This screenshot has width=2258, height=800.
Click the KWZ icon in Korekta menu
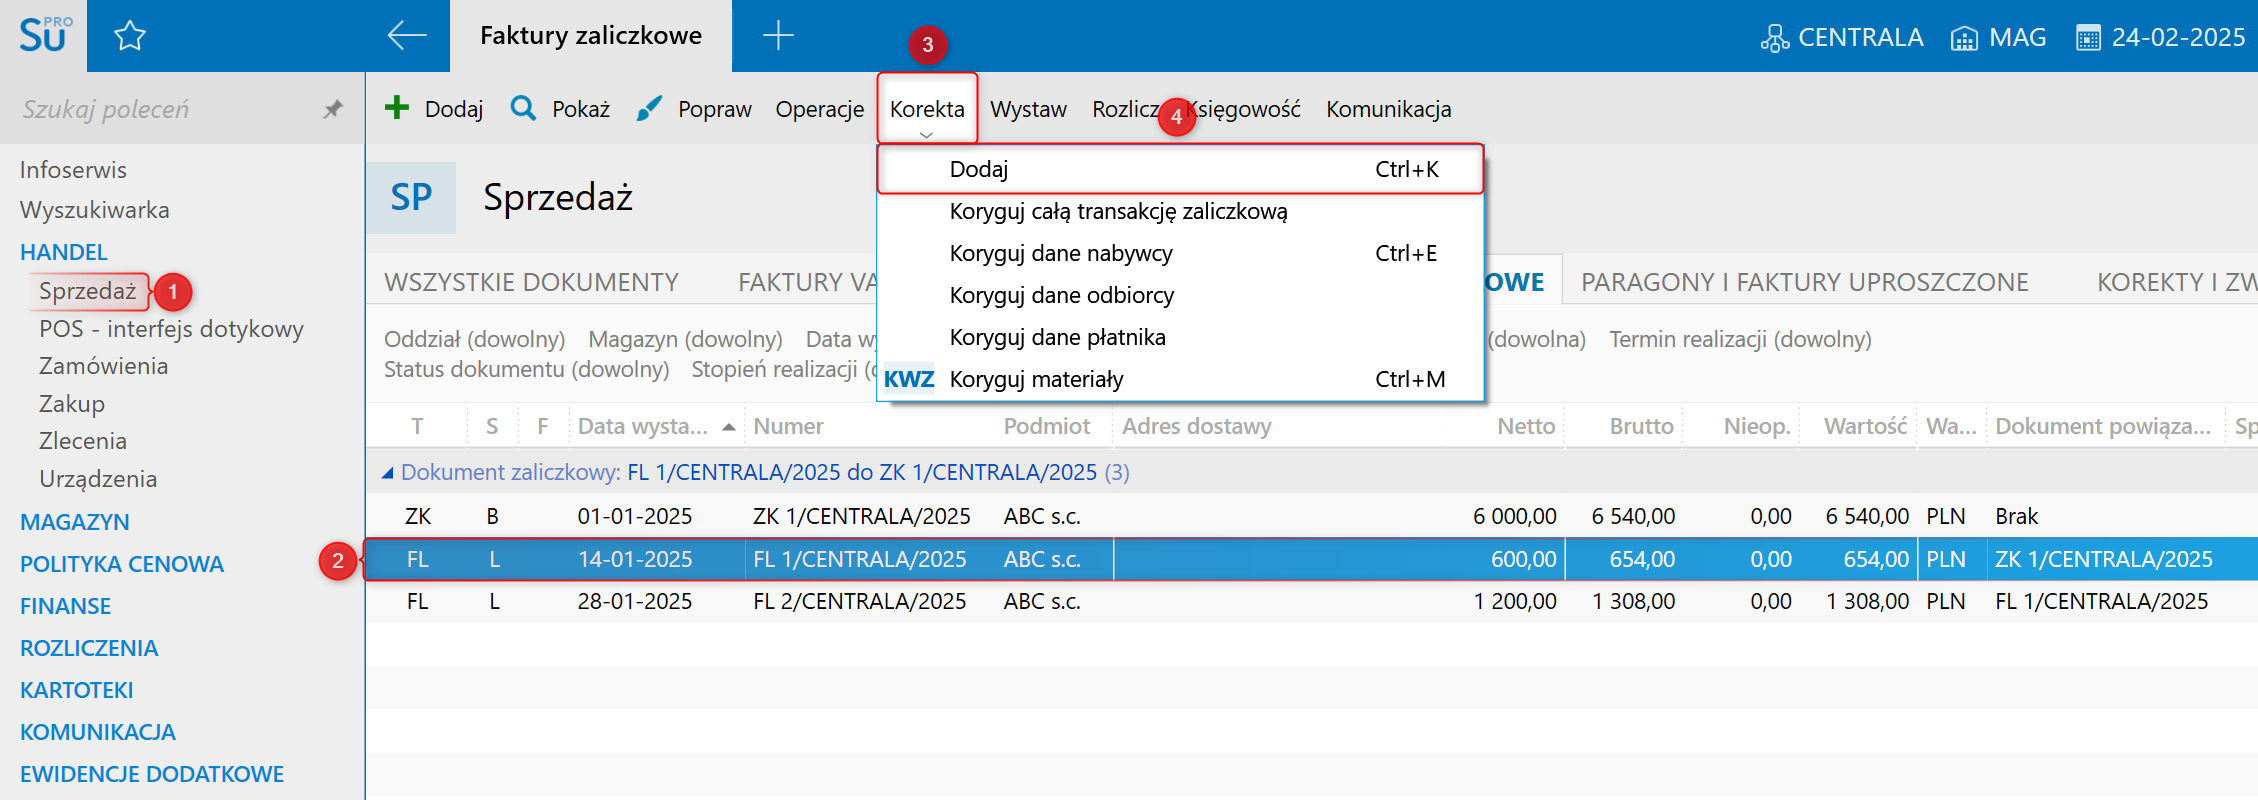909,379
